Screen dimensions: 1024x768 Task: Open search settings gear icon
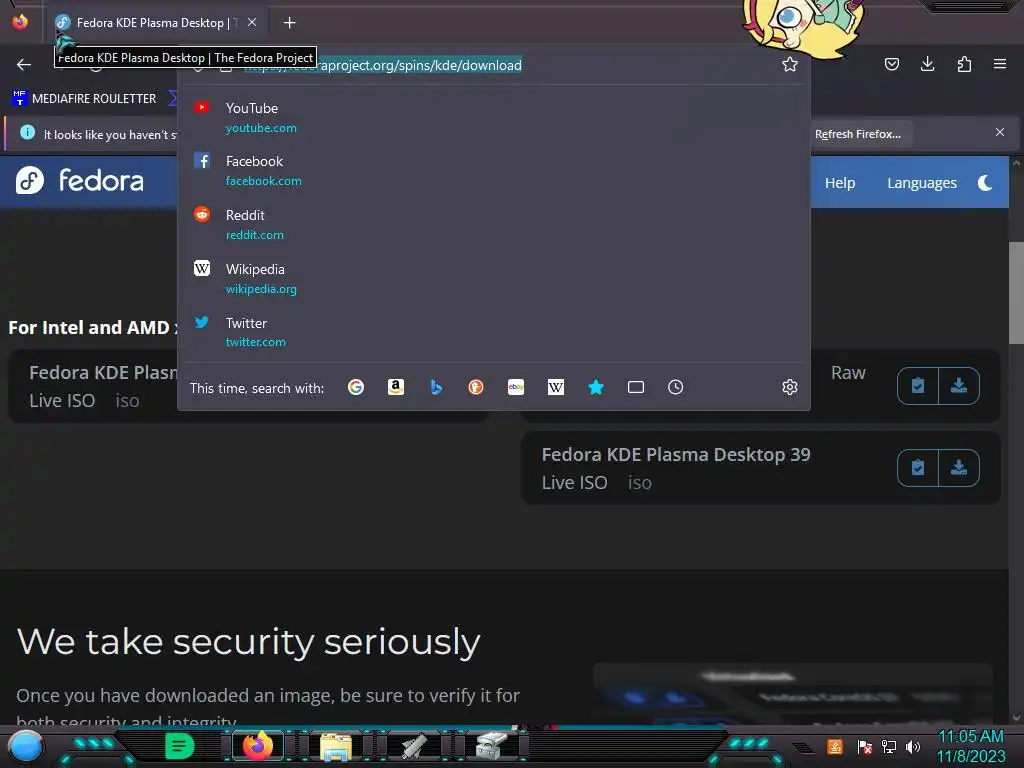click(x=790, y=387)
